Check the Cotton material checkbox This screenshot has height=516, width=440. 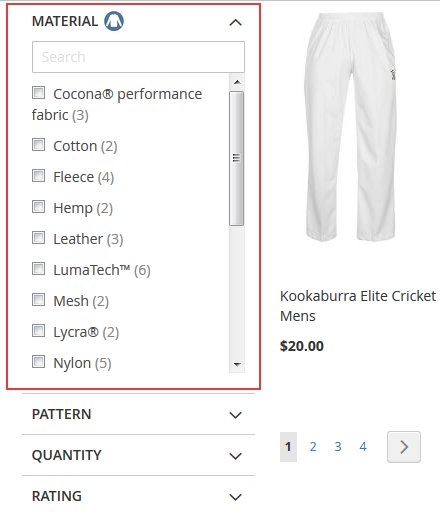tap(38, 145)
